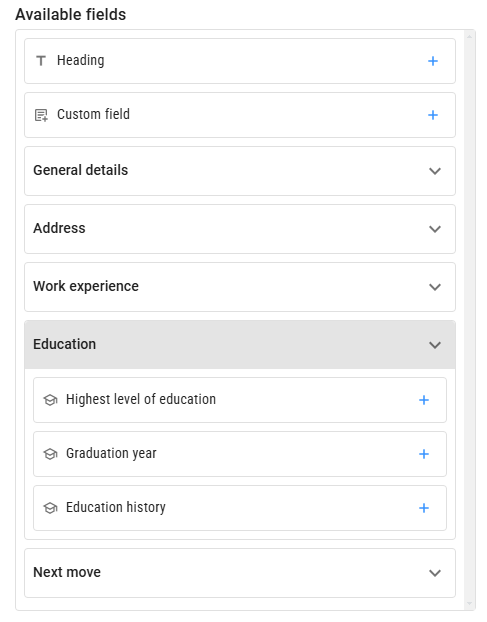The height and width of the screenshot is (622, 487).
Task: Click the Highest level of education label
Action: click(x=141, y=399)
